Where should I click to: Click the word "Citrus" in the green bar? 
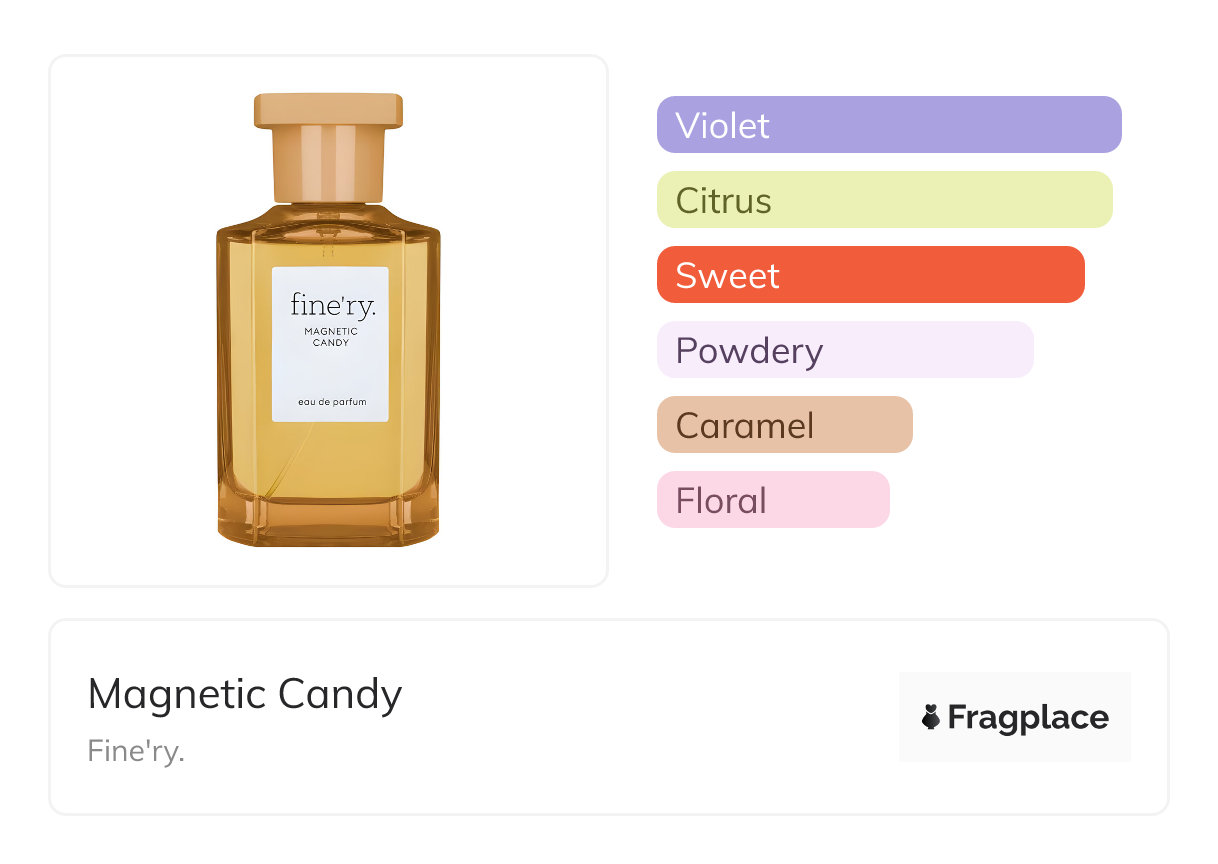(723, 201)
